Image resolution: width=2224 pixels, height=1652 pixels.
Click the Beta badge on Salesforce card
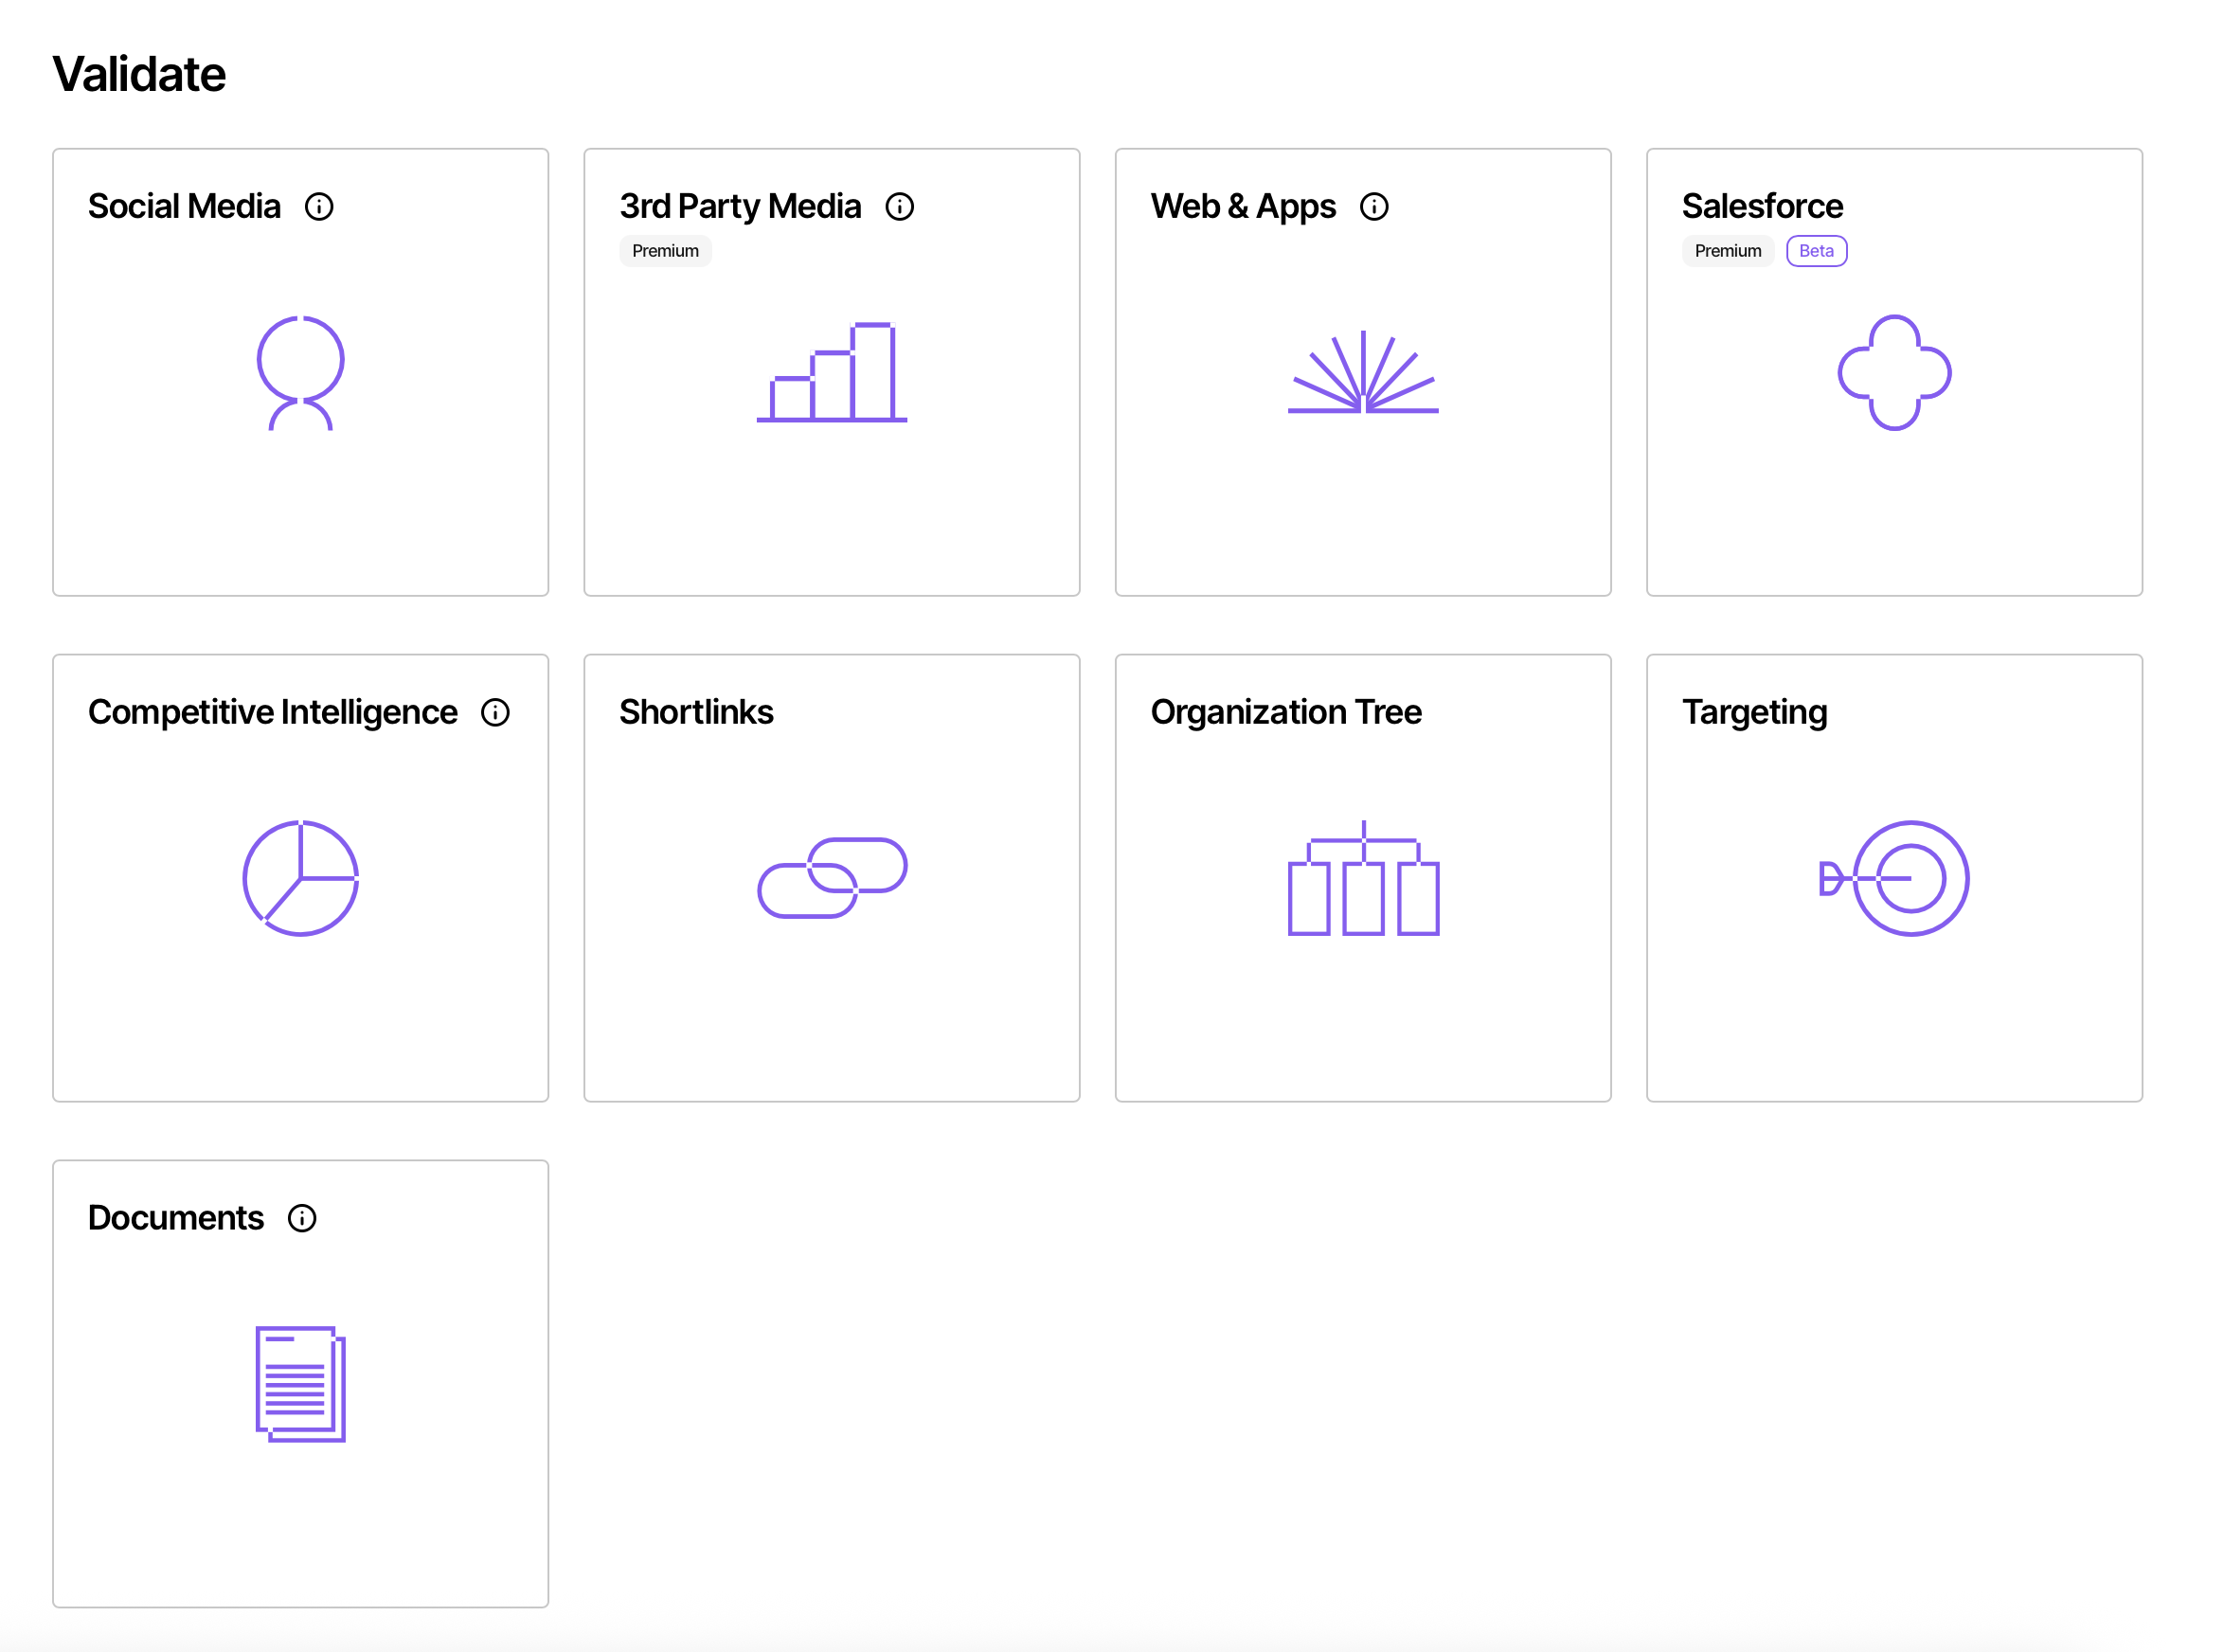(x=1816, y=251)
